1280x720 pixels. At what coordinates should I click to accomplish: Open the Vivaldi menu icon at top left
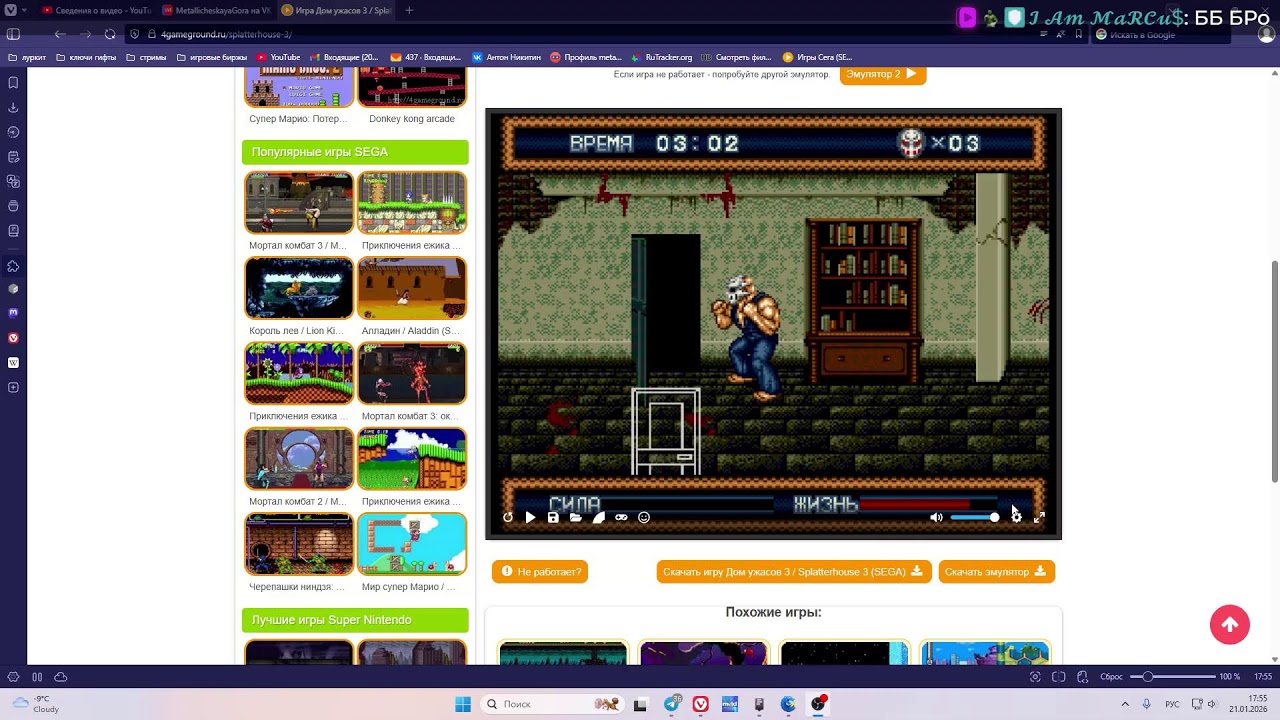pos(10,10)
